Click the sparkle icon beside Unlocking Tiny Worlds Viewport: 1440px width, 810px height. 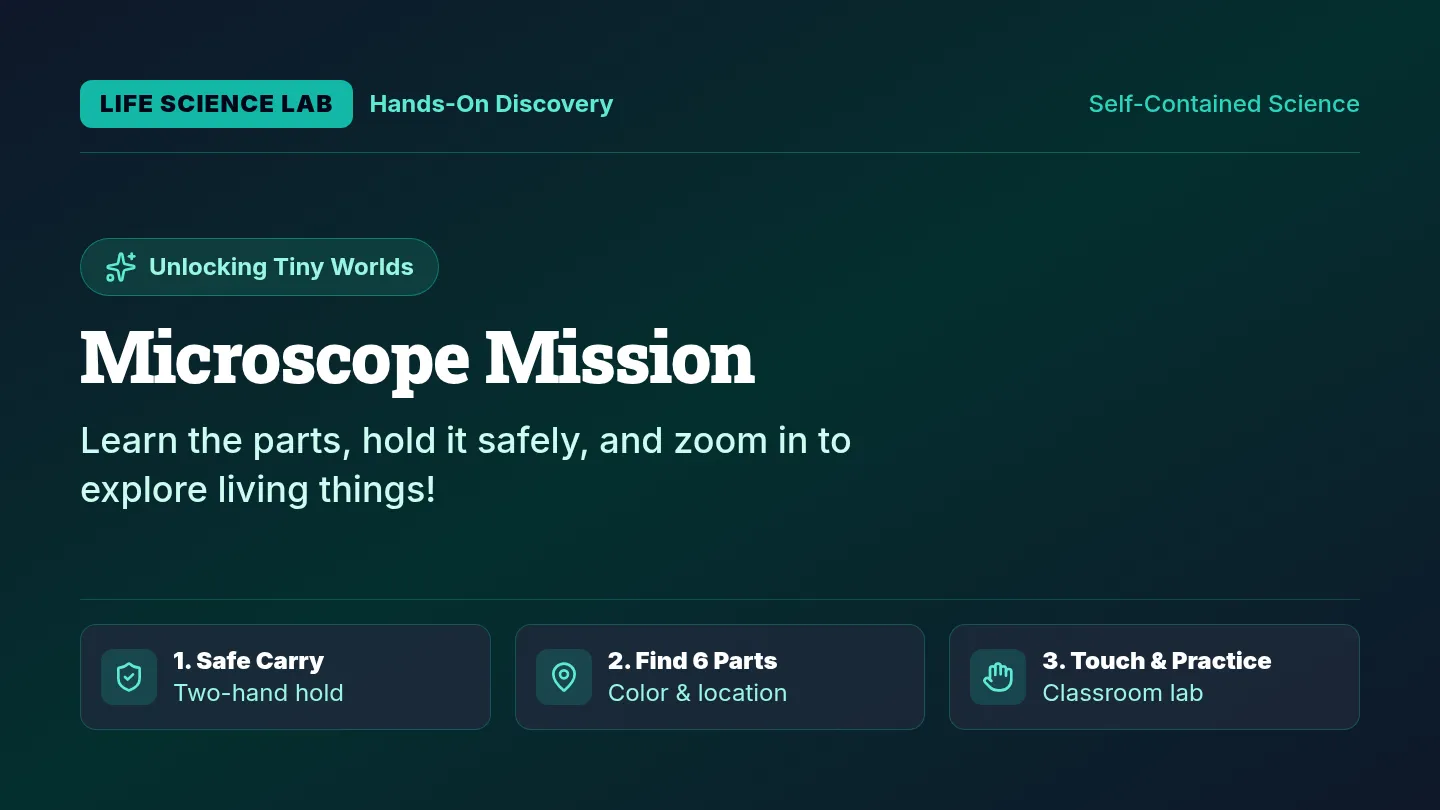pyautogui.click(x=121, y=267)
